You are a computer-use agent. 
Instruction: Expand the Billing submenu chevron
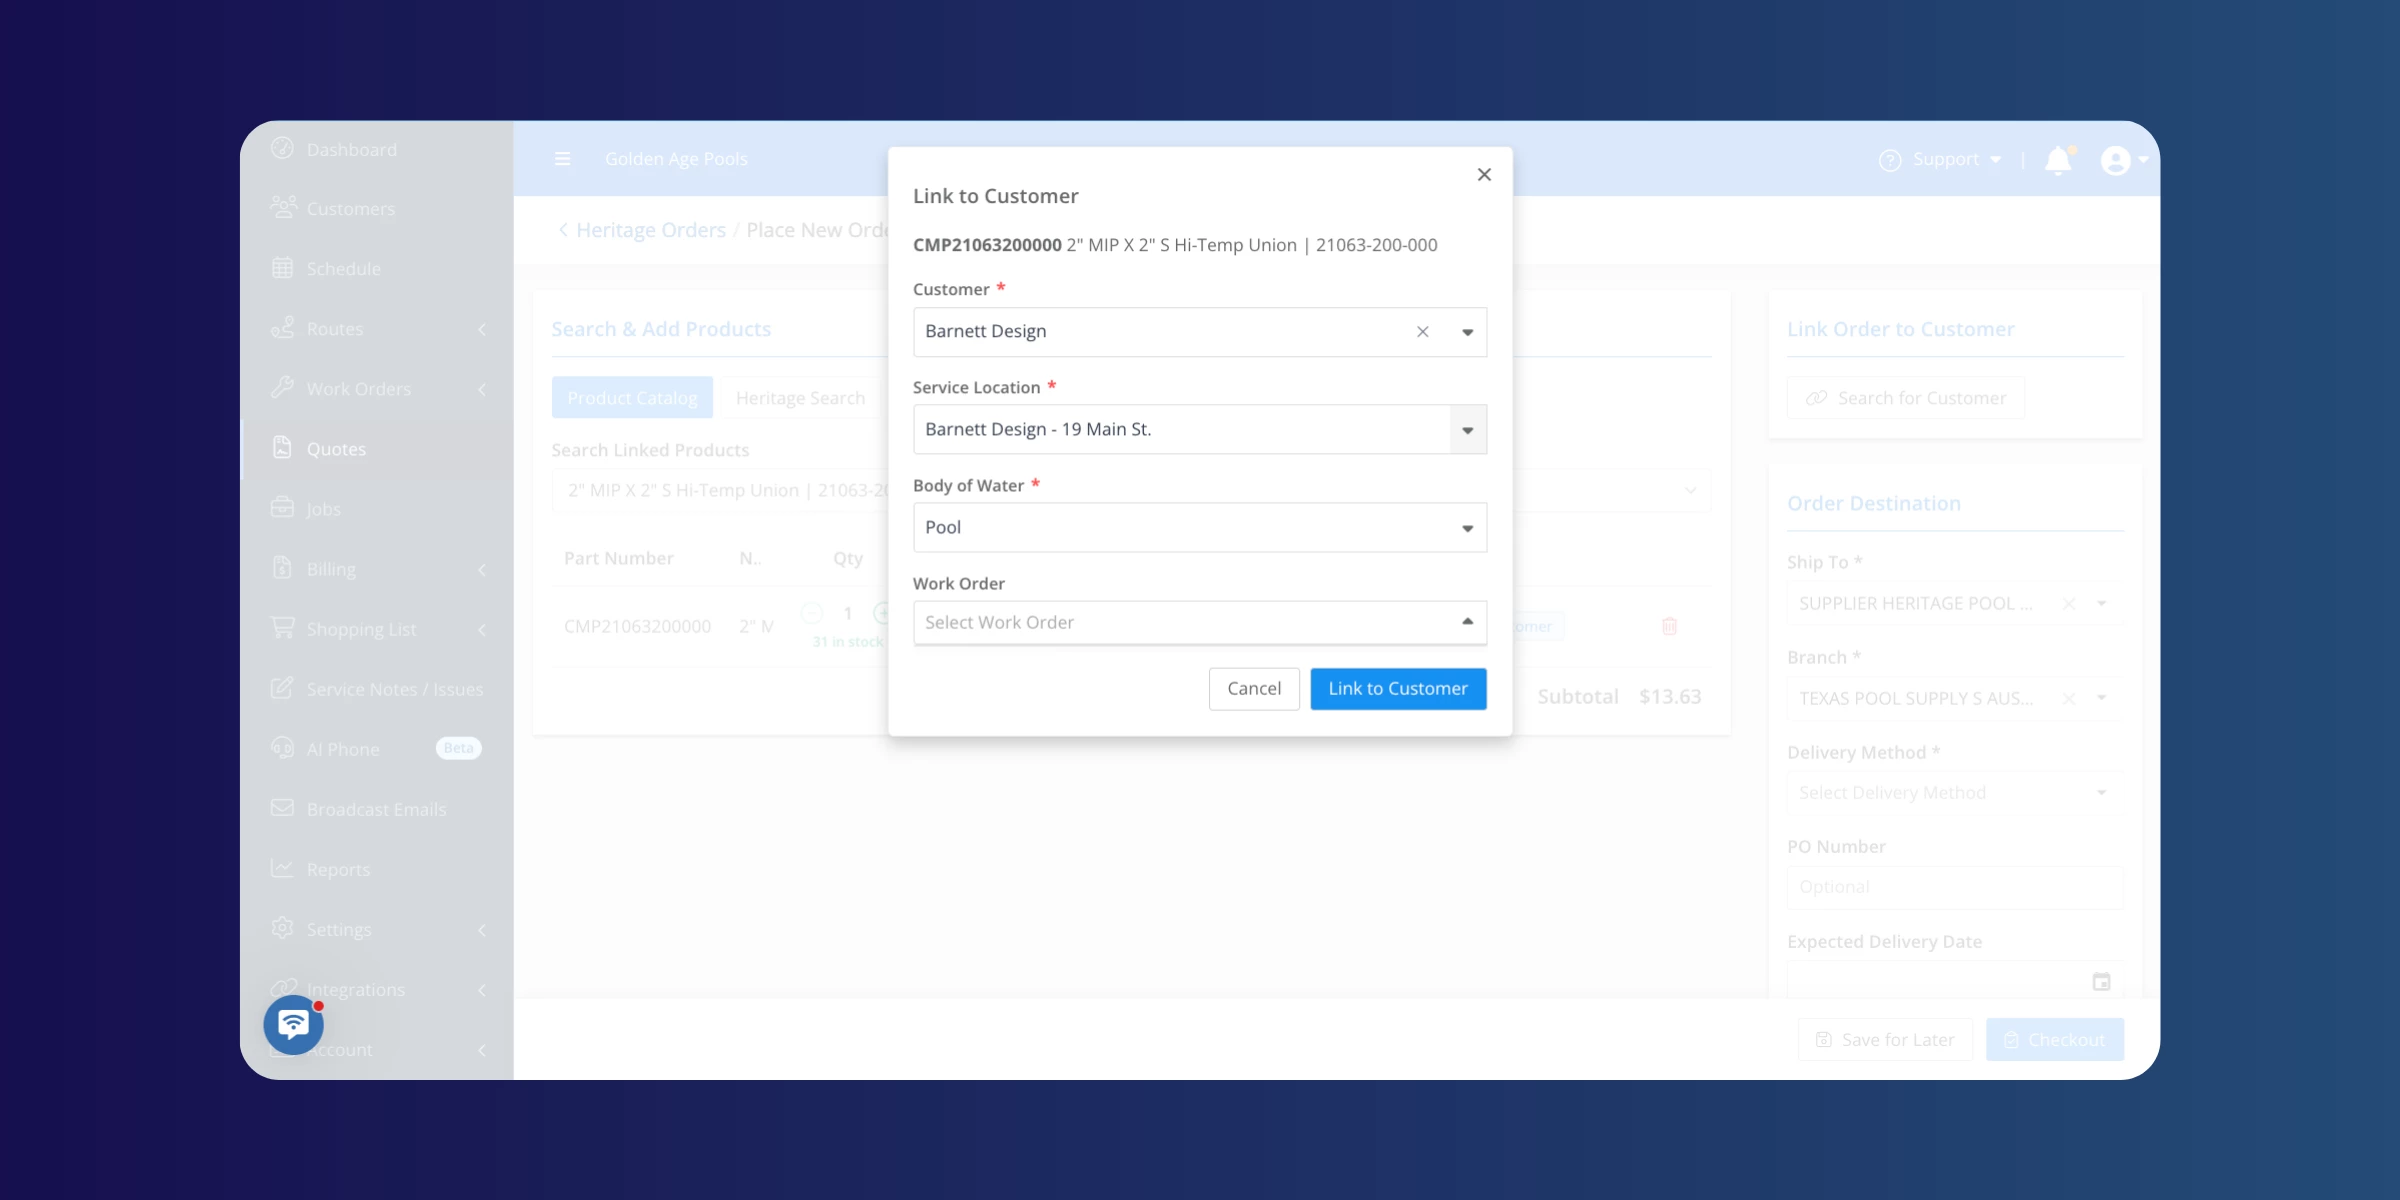[482, 569]
